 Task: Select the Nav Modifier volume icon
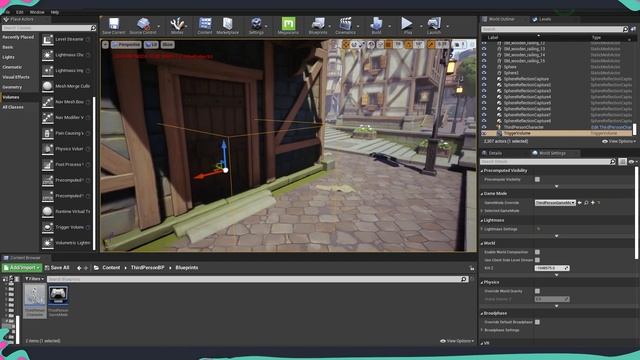(x=47, y=118)
